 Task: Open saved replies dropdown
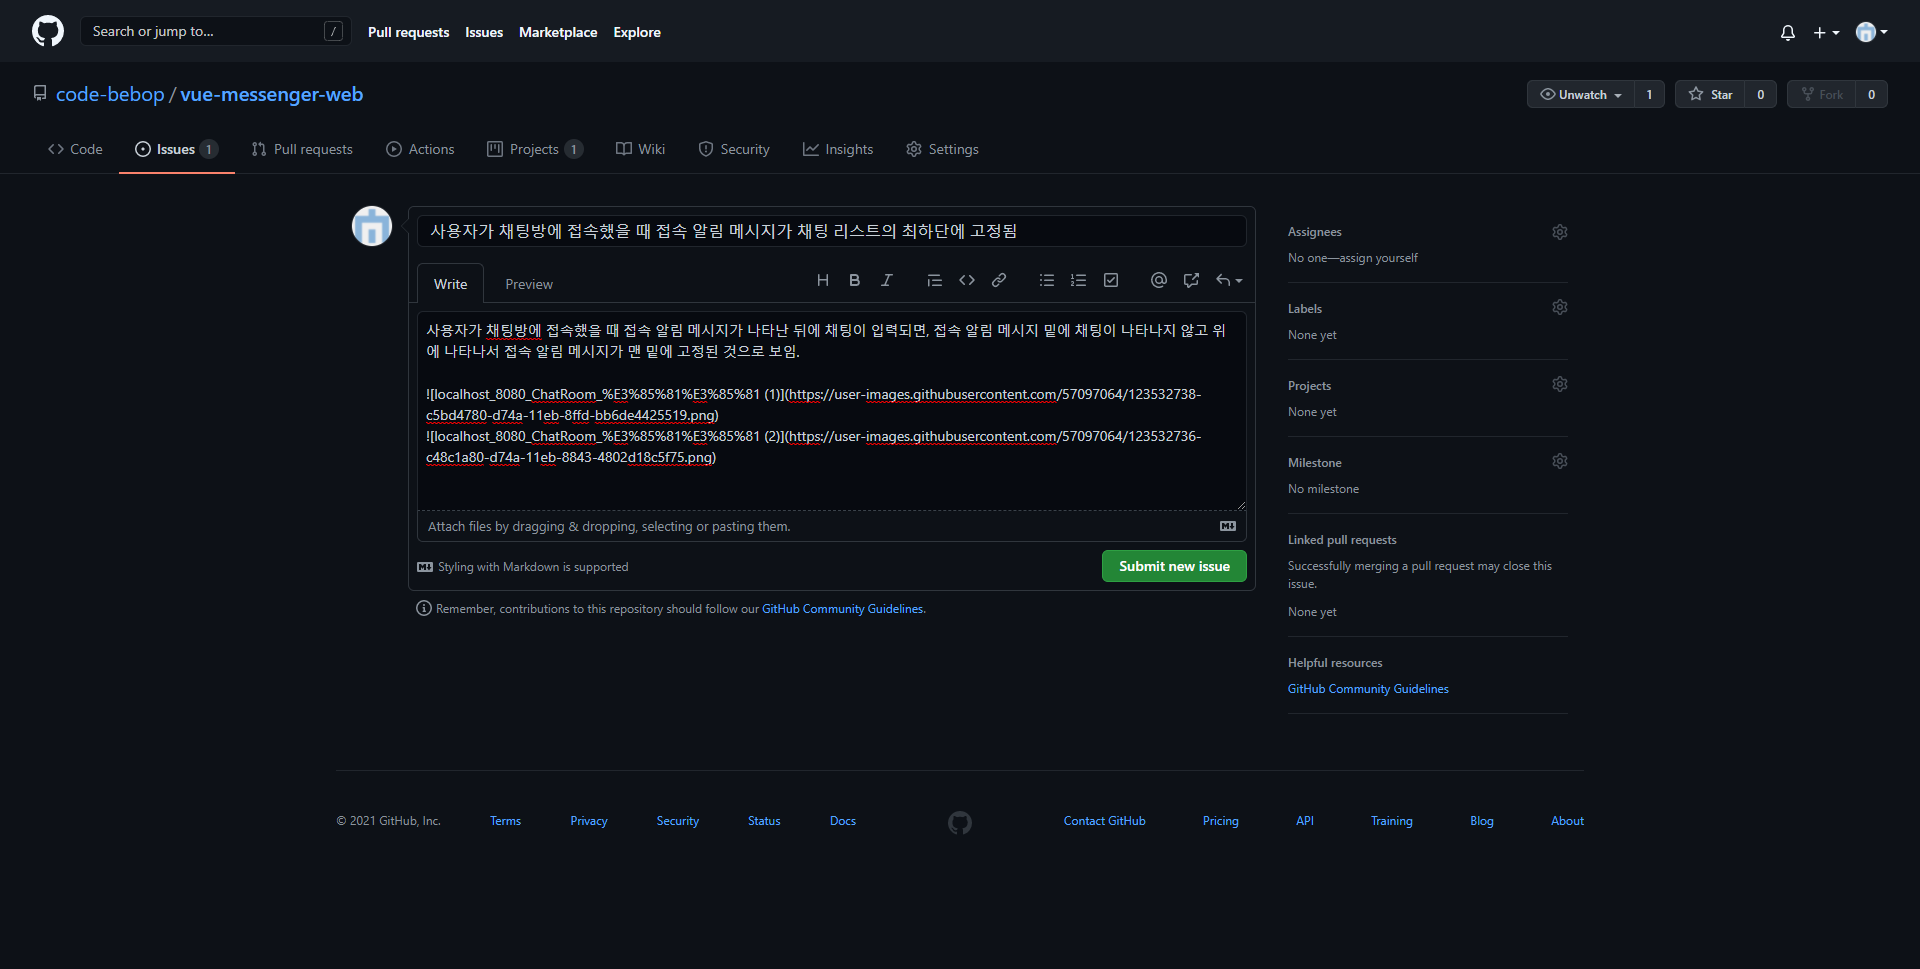[1229, 280]
